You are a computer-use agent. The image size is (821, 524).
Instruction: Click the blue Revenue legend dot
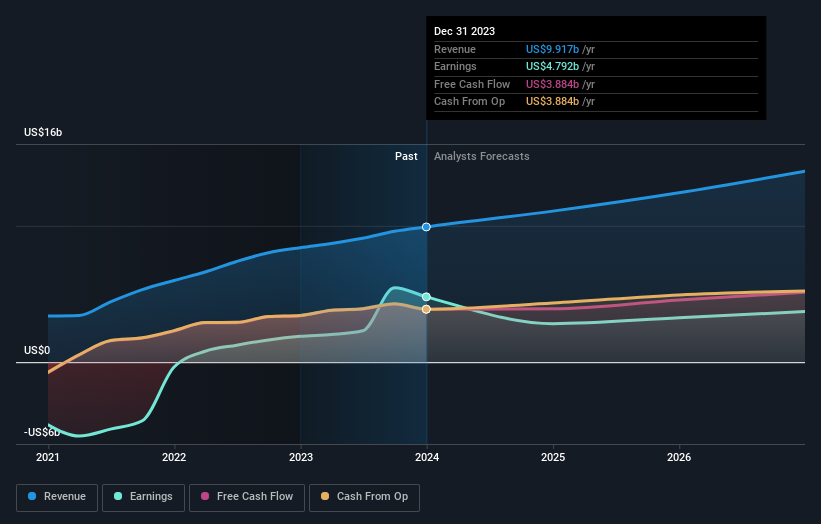click(32, 496)
